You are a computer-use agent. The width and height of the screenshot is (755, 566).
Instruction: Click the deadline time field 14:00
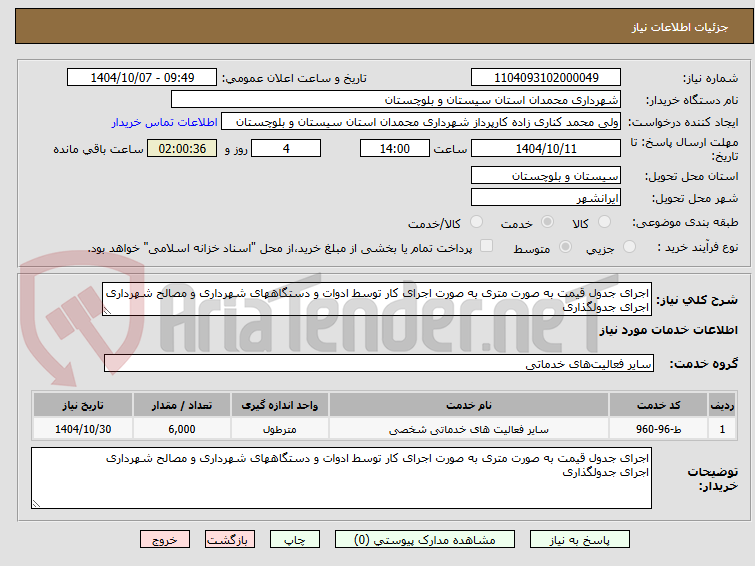395,148
